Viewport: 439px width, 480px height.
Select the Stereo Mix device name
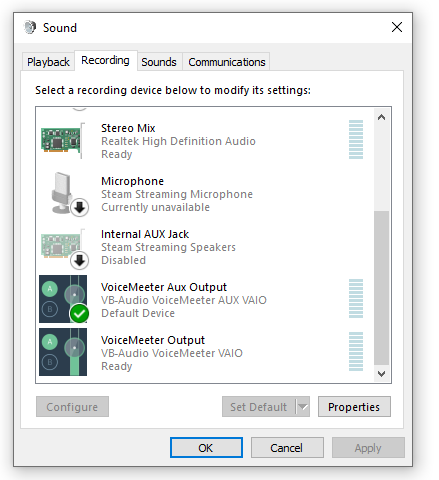128,128
